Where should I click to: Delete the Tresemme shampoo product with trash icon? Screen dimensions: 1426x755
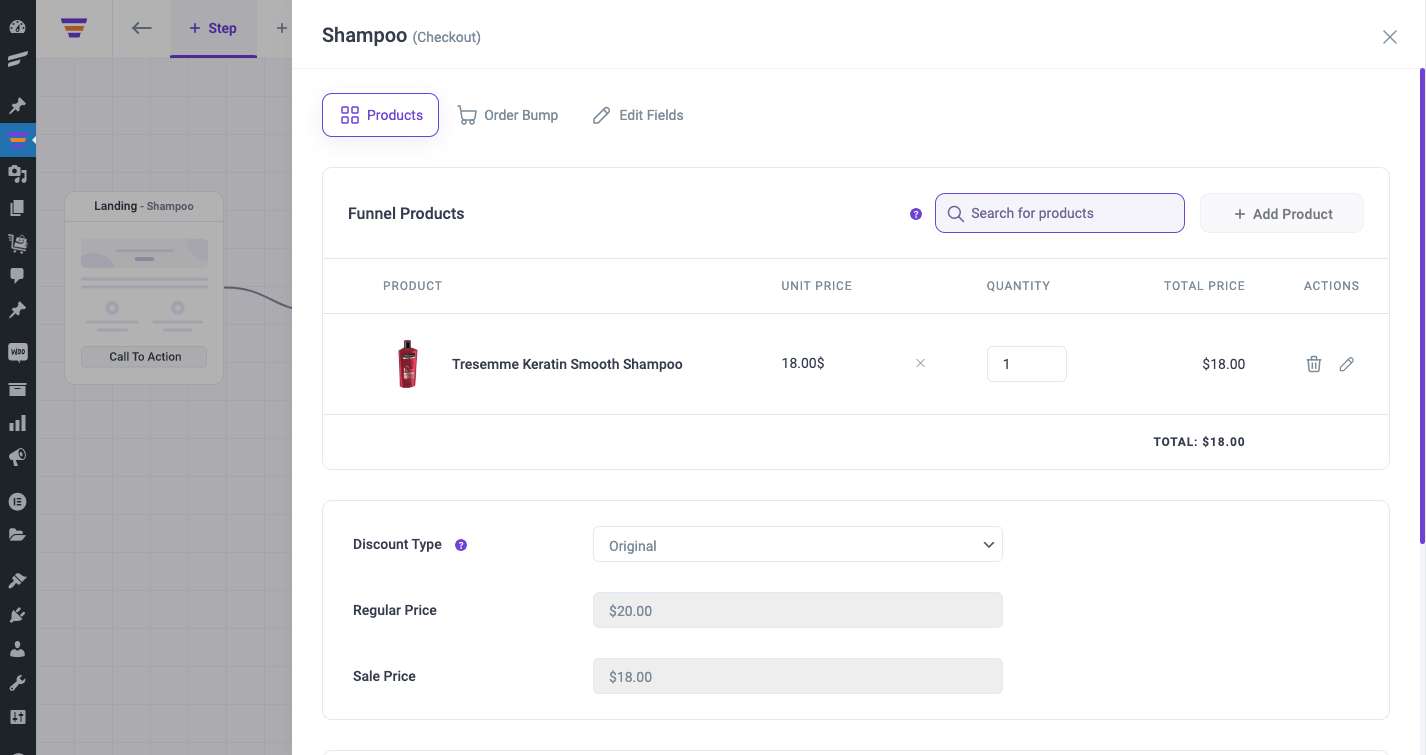pos(1314,364)
